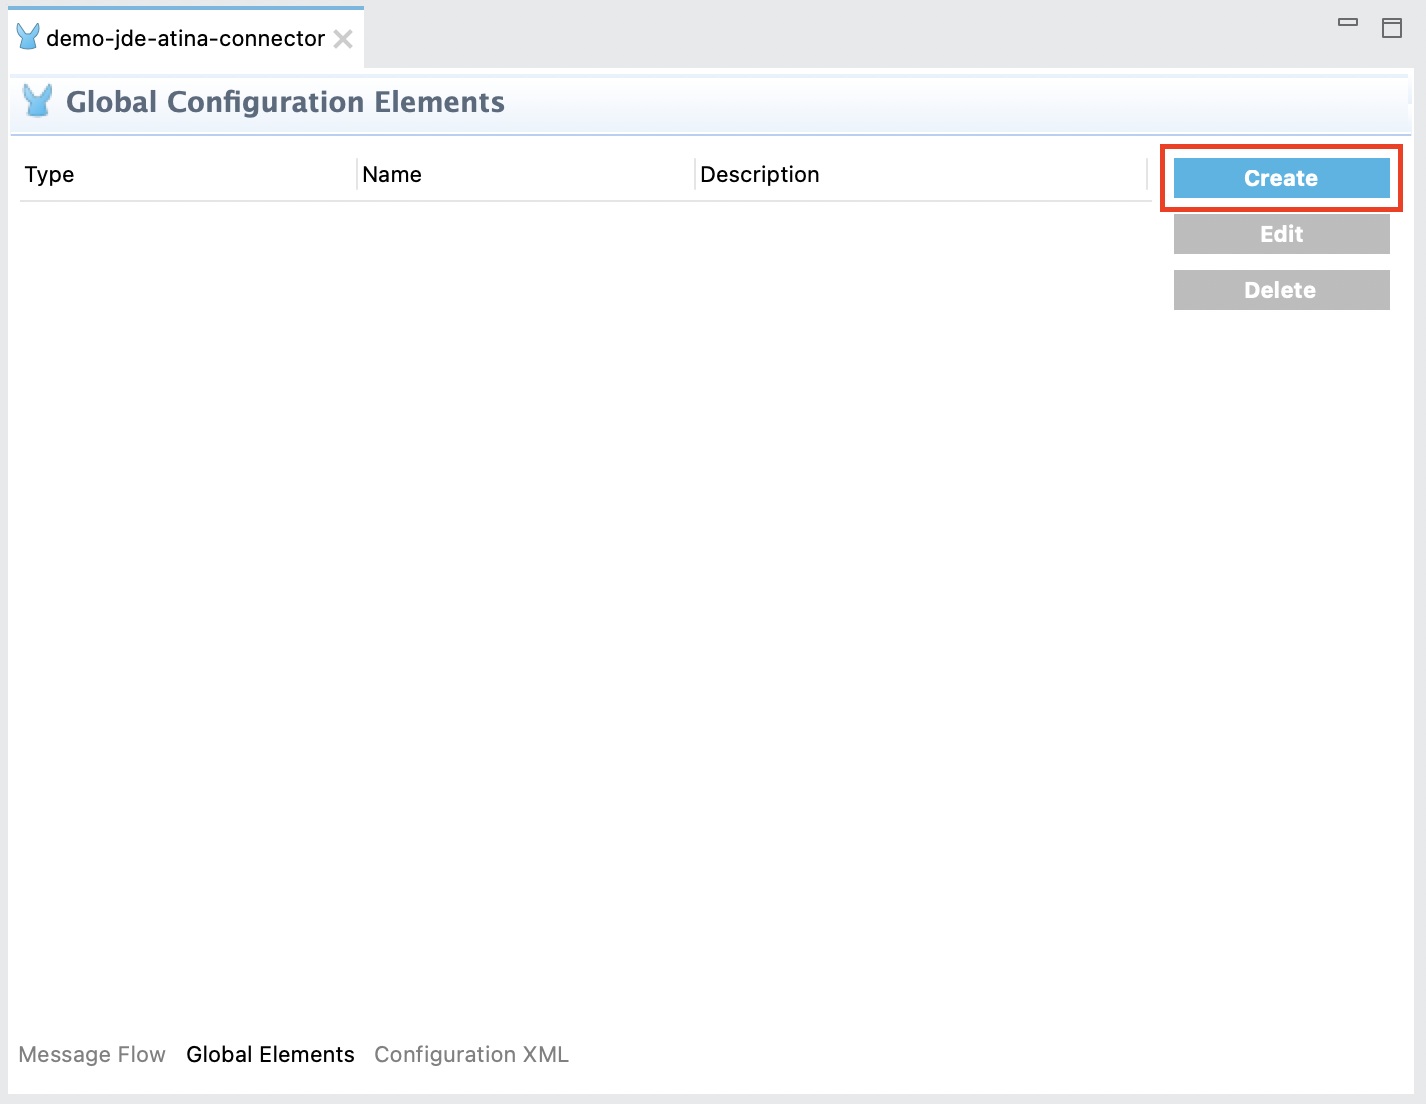This screenshot has width=1426, height=1104.
Task: Click the Mule logo beside Global Configuration Elements
Action: (38, 102)
